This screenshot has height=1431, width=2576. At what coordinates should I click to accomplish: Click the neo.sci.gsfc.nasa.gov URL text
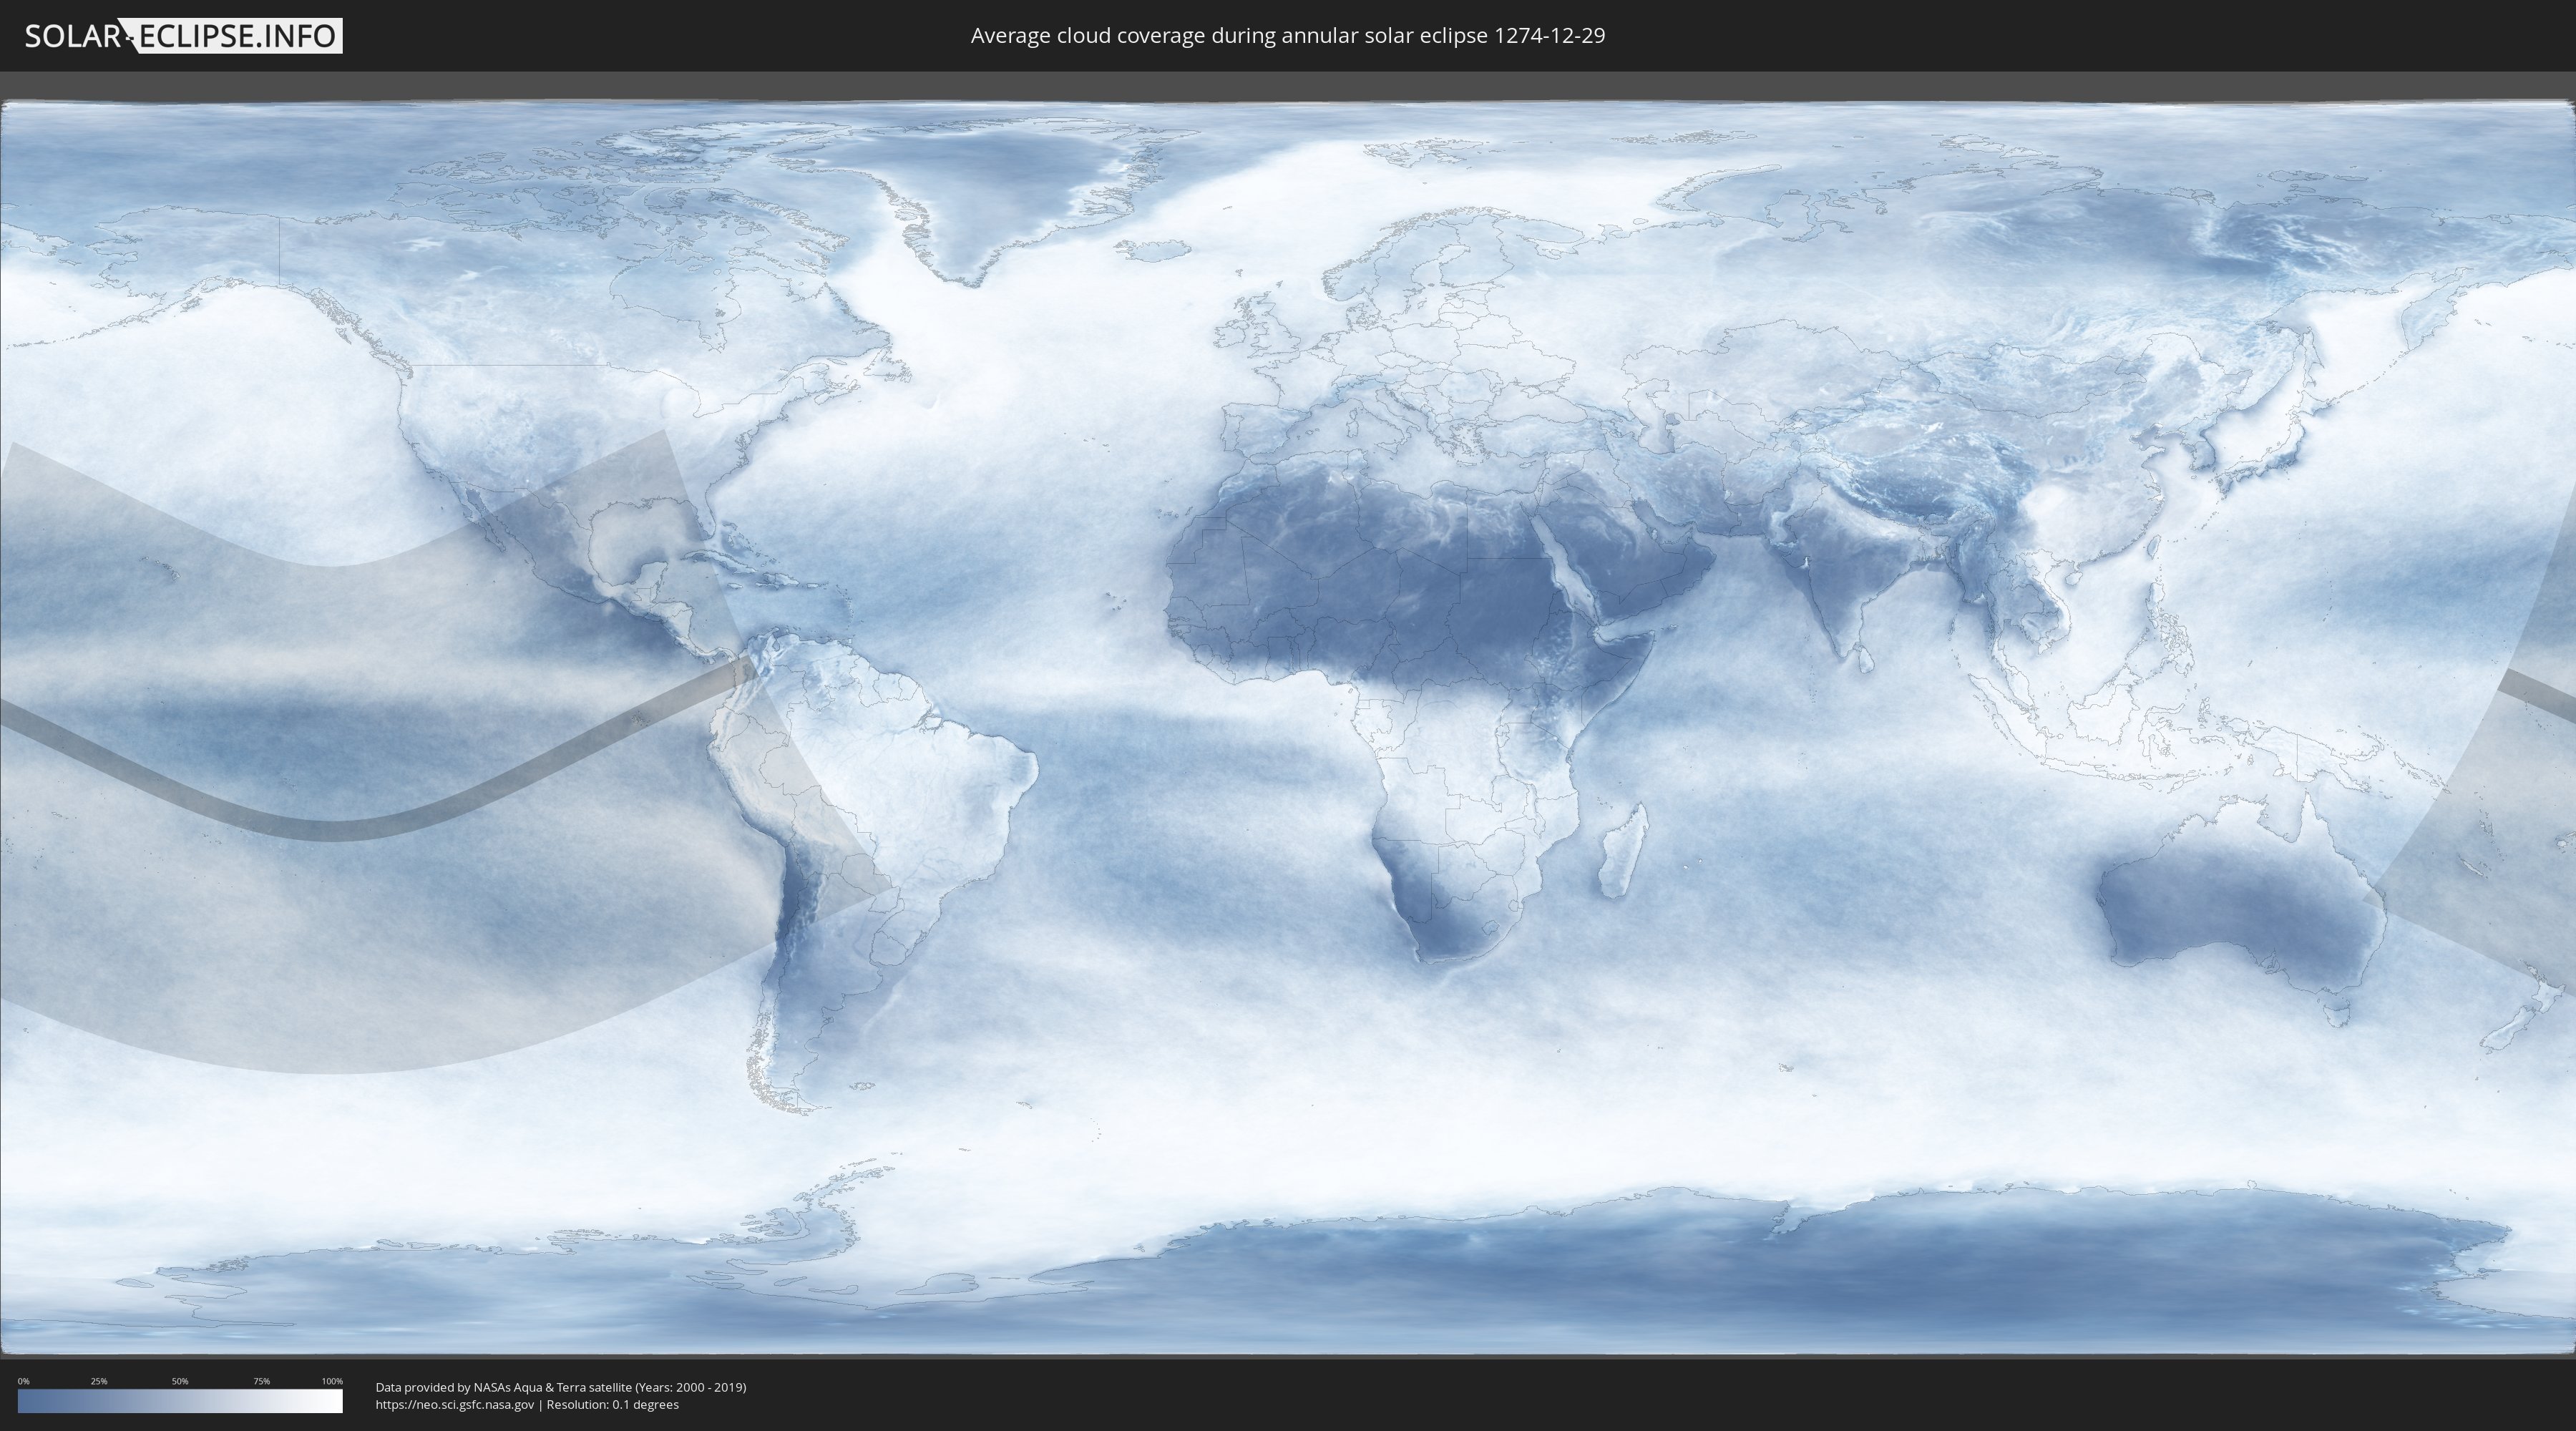click(x=455, y=1404)
